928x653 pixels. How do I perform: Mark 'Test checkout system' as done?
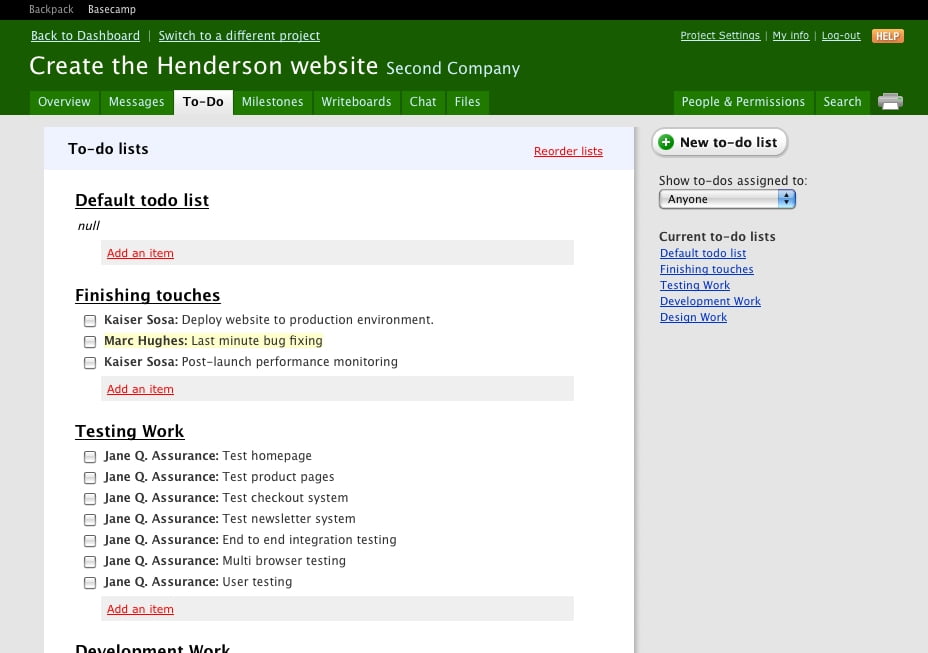pyautogui.click(x=90, y=498)
